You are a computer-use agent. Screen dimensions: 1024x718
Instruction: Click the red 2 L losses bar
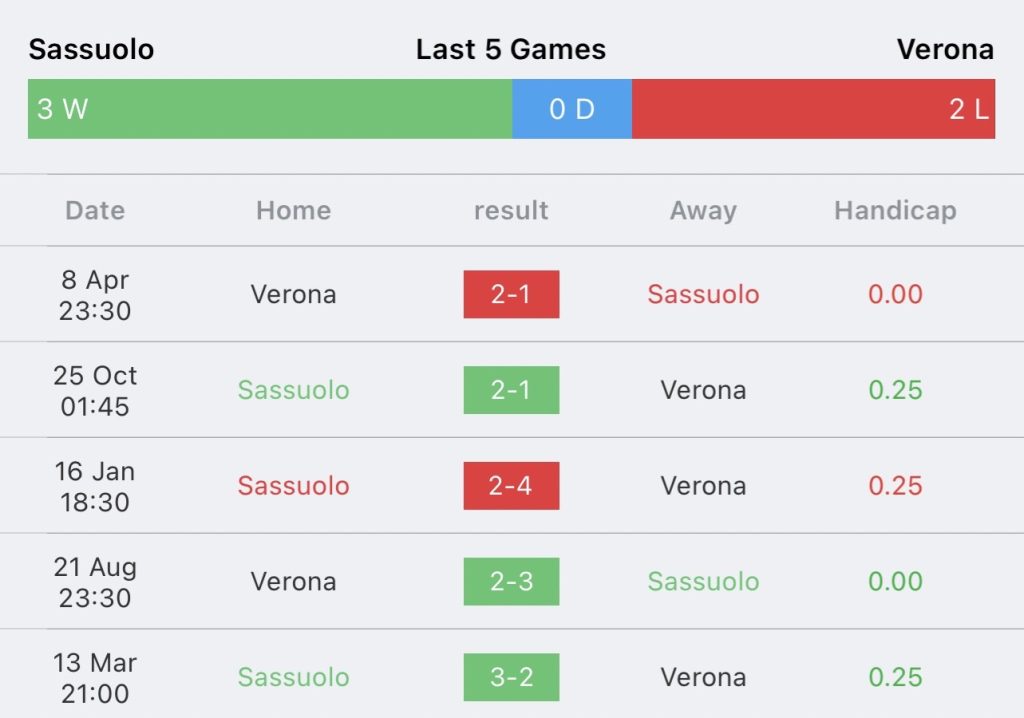tap(813, 109)
